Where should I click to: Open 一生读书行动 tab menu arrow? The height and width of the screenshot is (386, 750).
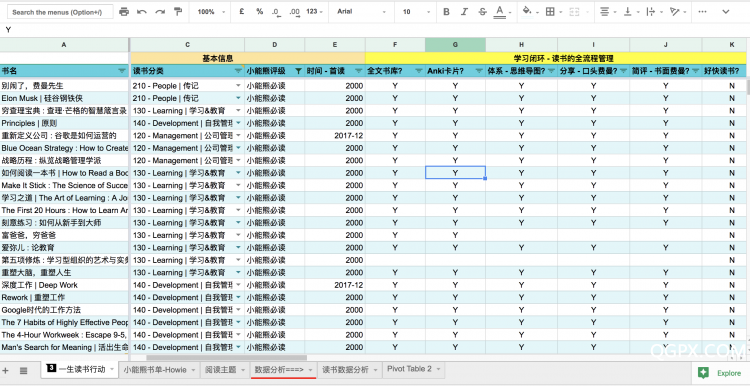pyautogui.click(x=112, y=369)
